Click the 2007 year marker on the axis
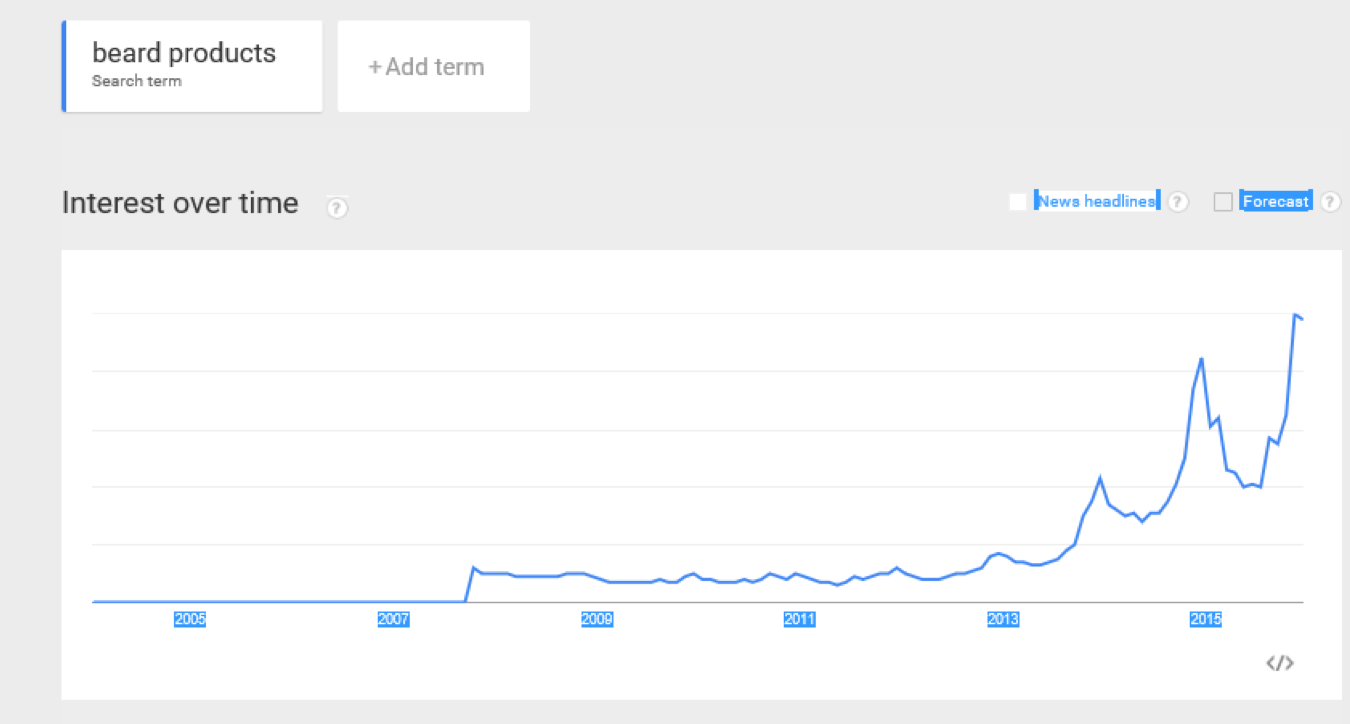This screenshot has height=724, width=1350. (x=393, y=619)
